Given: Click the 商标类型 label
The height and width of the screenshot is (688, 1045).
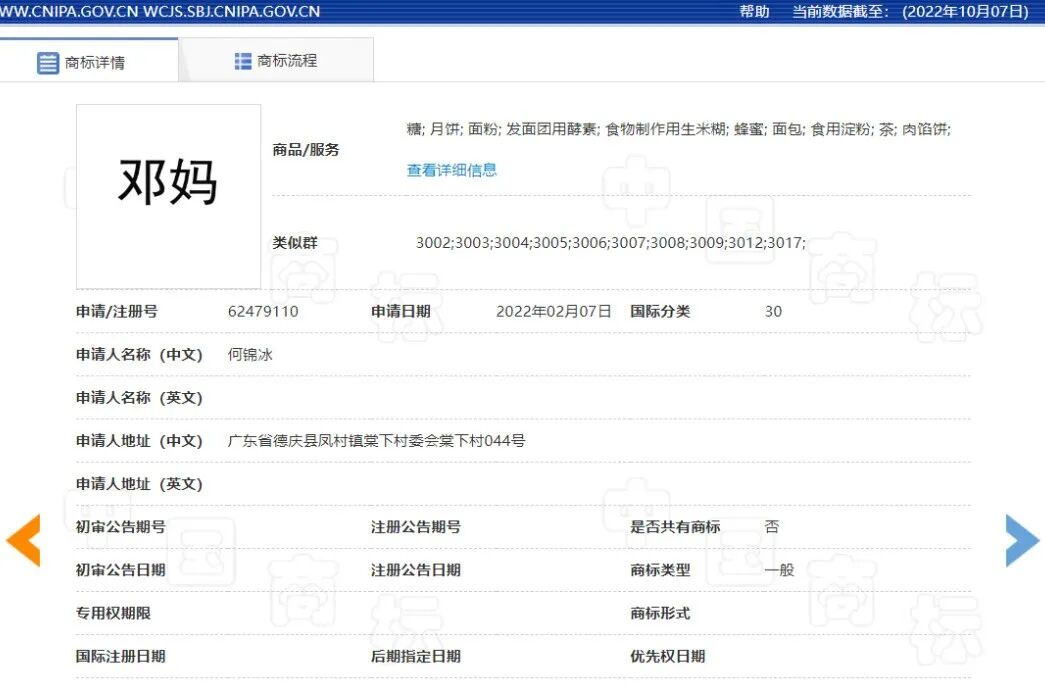Looking at the screenshot, I should click(x=660, y=570).
